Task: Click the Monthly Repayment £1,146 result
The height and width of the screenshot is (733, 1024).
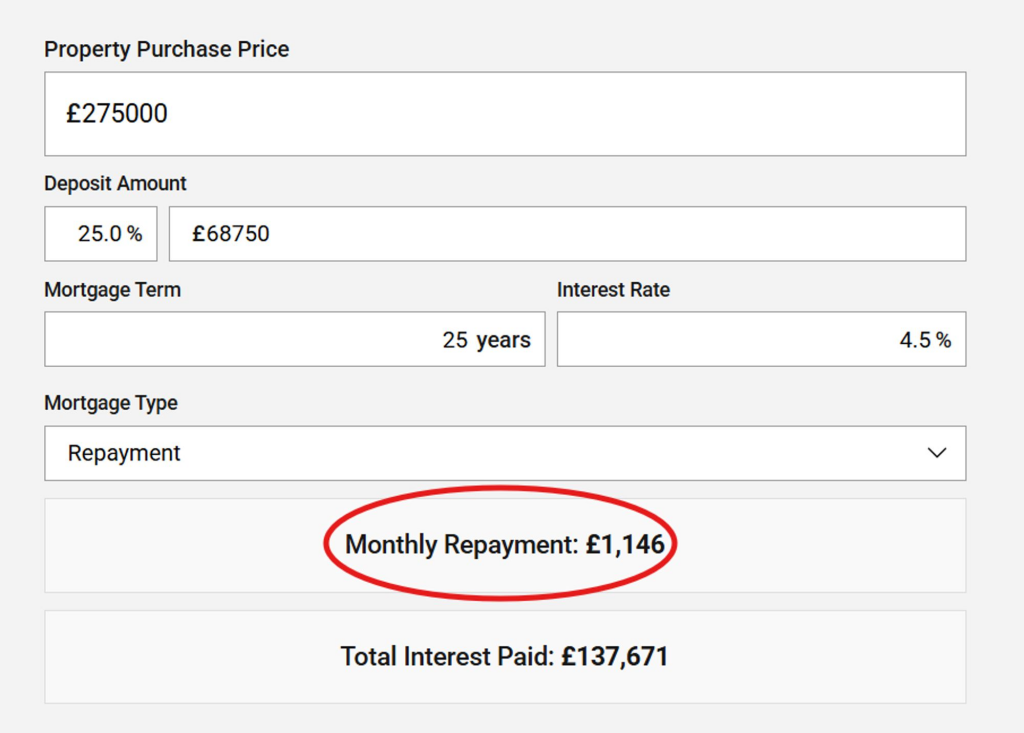Action: tap(504, 545)
